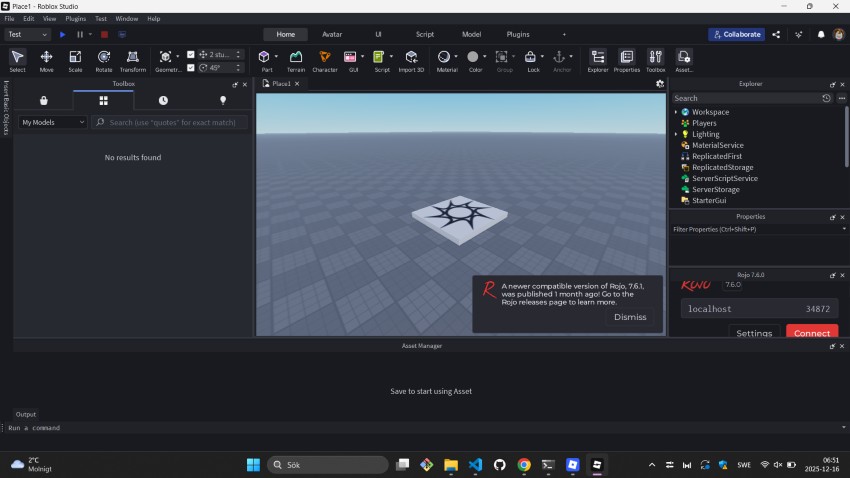Open the File menu
Screen dimensions: 850x478
[x=9, y=18]
